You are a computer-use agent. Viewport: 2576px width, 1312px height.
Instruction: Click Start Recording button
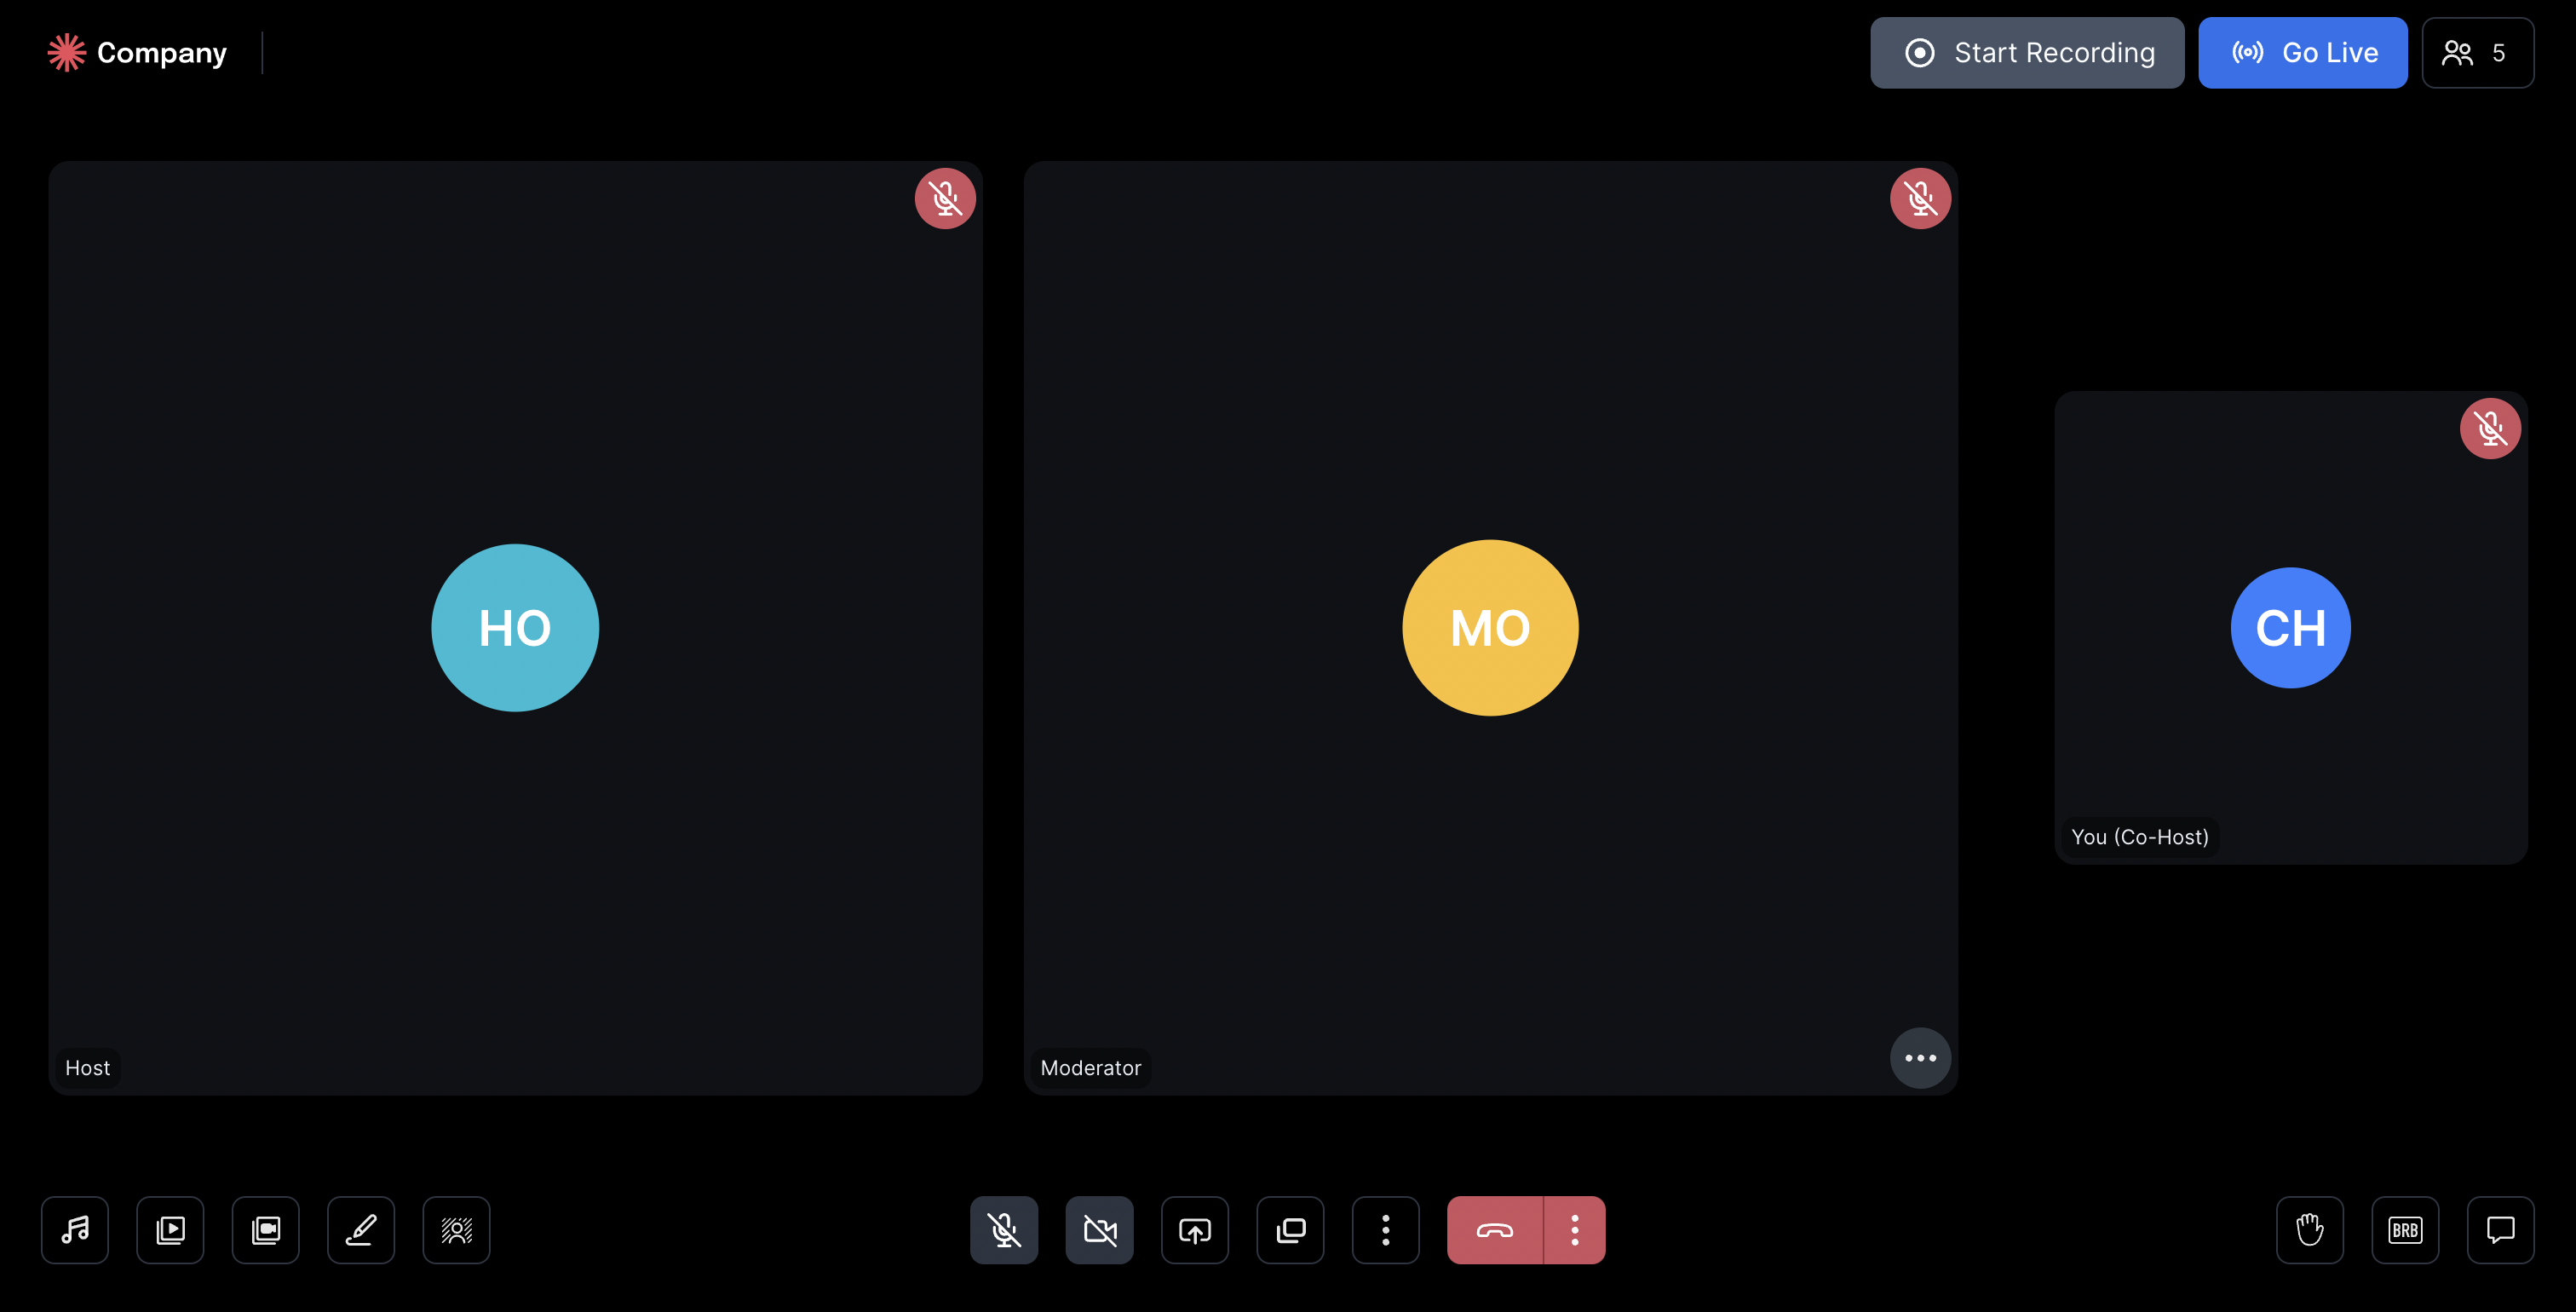tap(2027, 53)
